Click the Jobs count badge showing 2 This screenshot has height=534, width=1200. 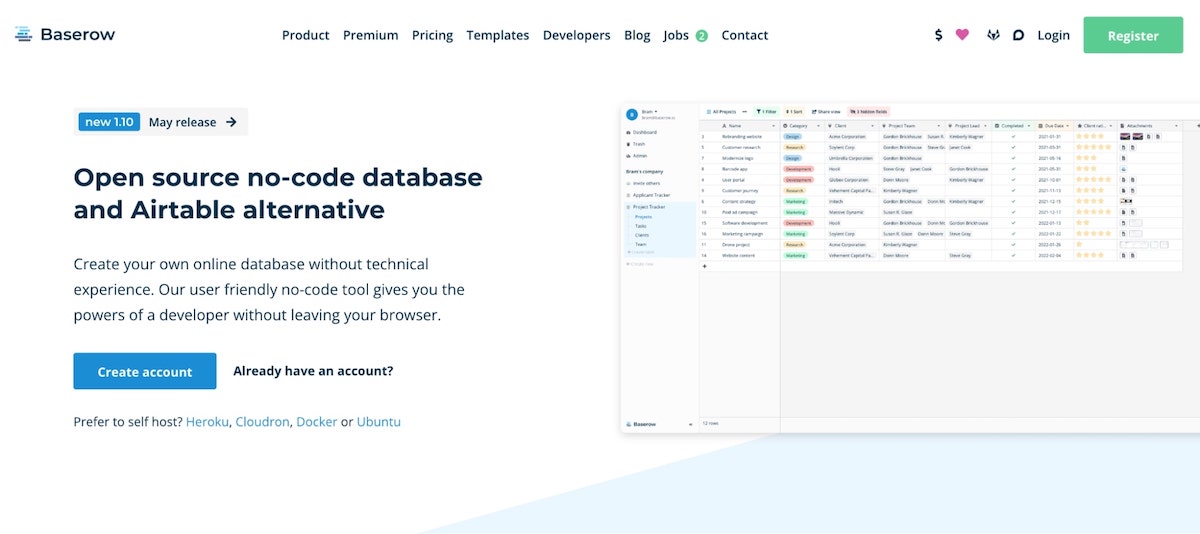(701, 35)
